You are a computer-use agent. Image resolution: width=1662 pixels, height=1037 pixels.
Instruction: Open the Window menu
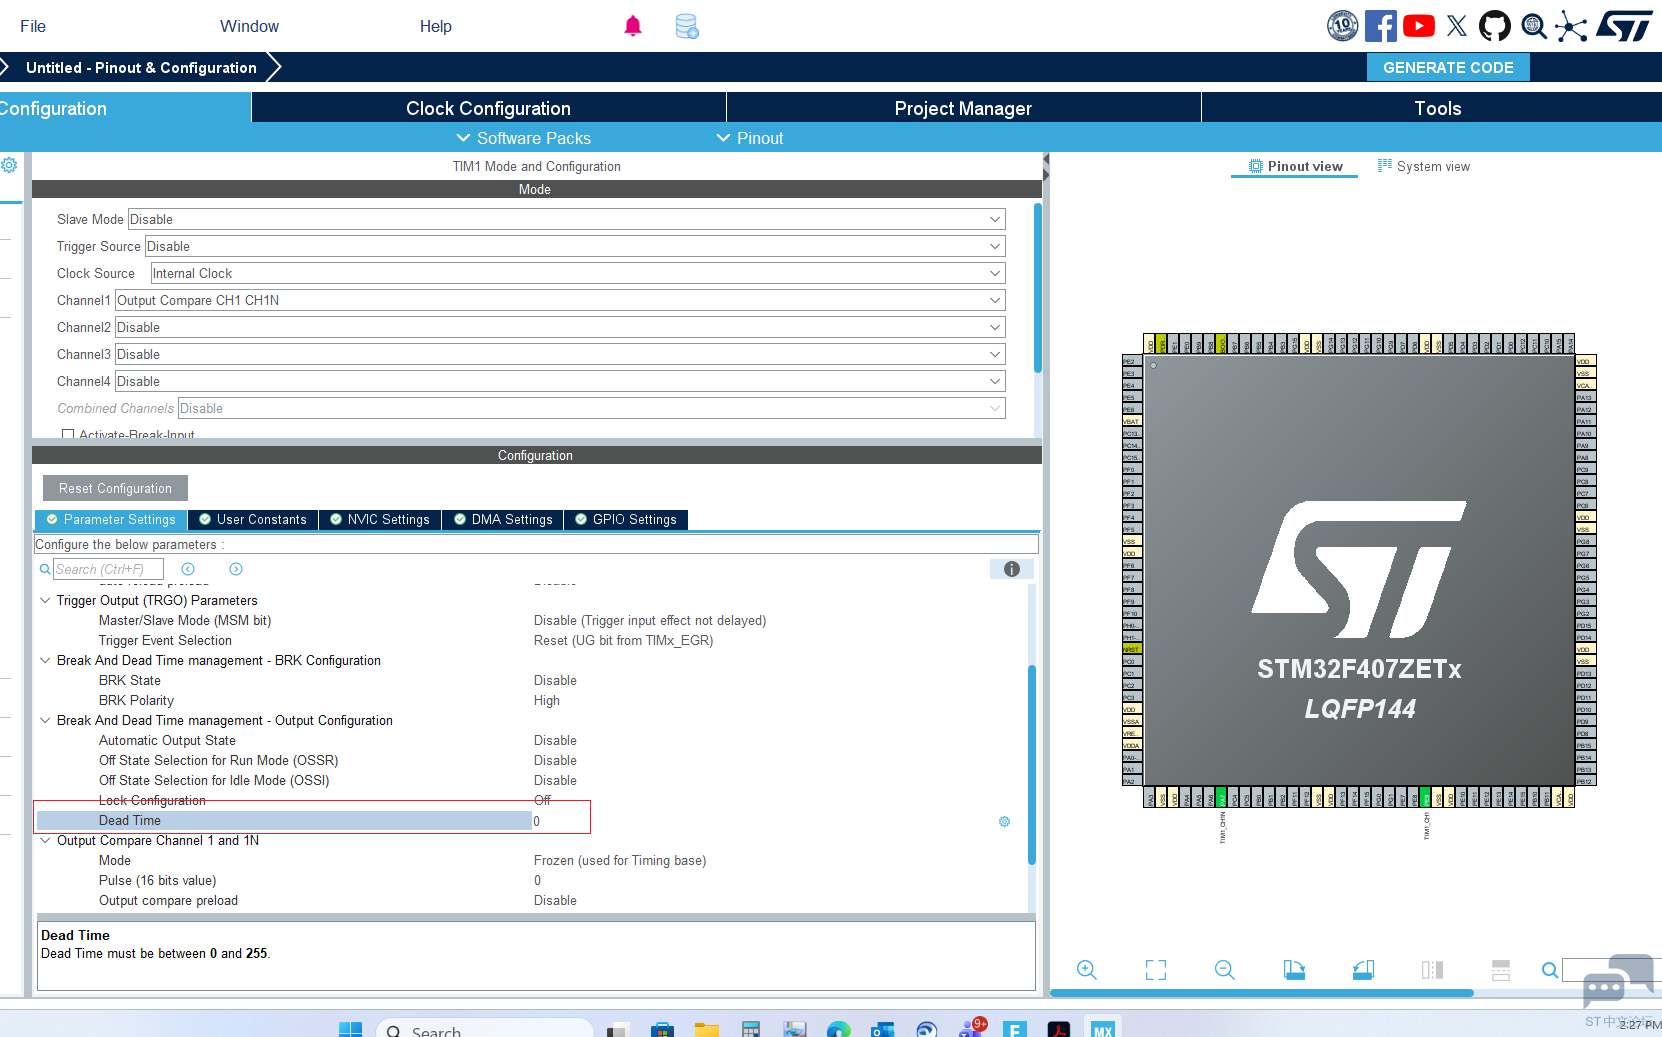(x=248, y=26)
